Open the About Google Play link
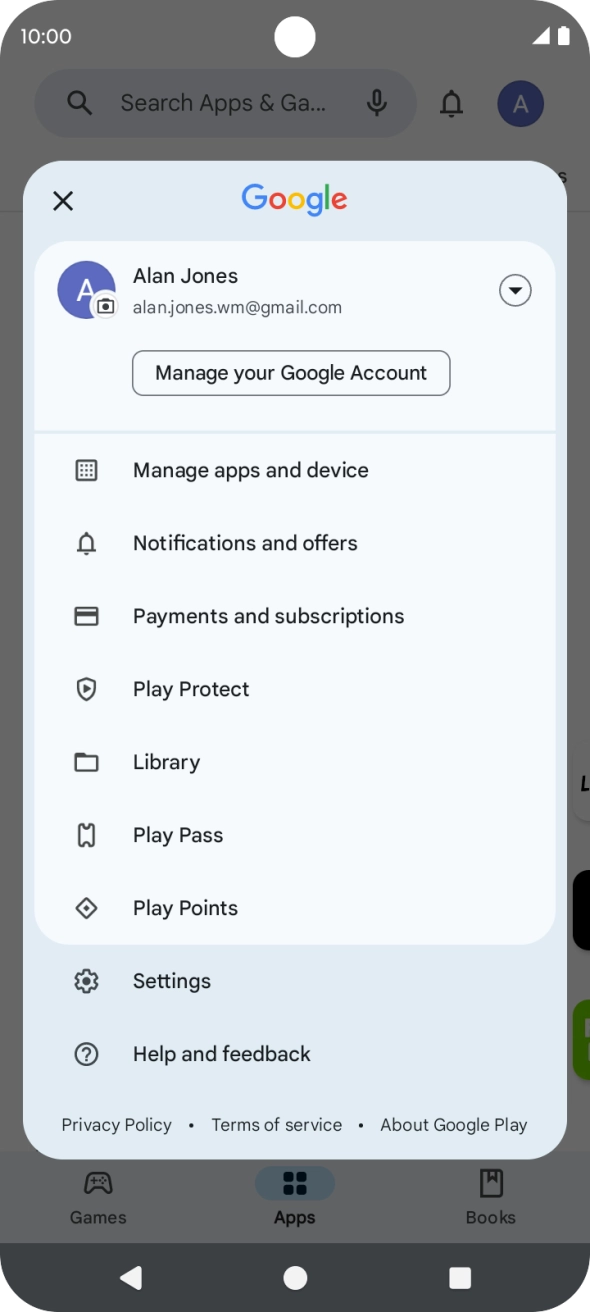The height and width of the screenshot is (1312, 590). tap(454, 1125)
